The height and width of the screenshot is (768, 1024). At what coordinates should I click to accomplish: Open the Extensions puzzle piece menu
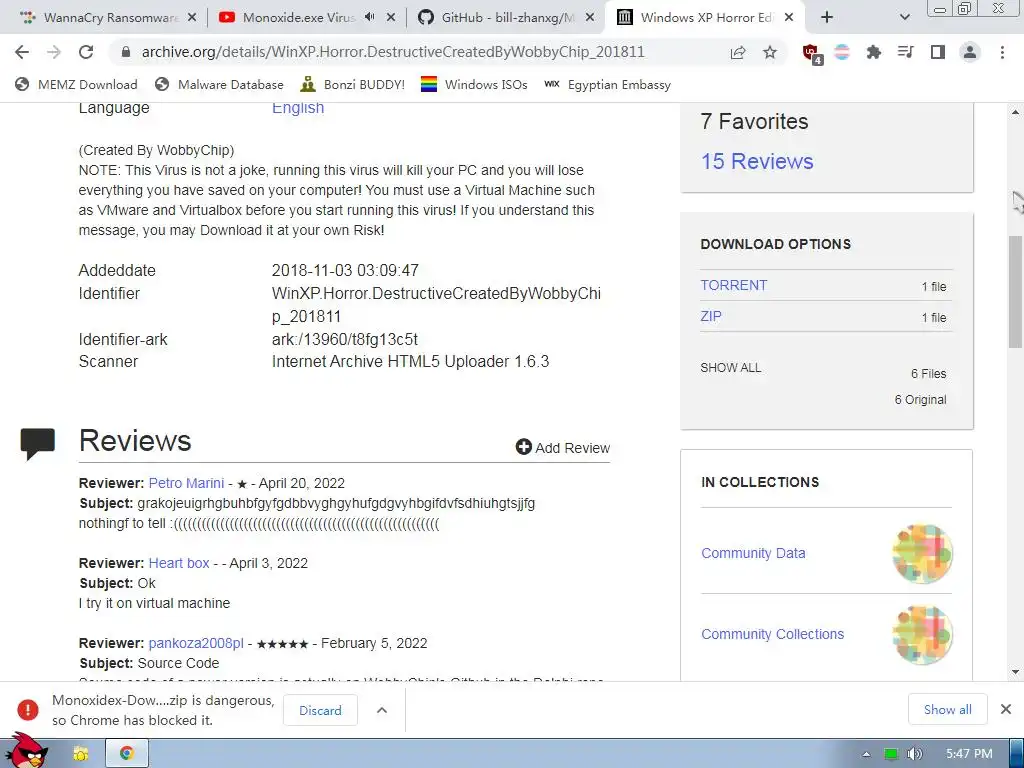click(x=873, y=52)
